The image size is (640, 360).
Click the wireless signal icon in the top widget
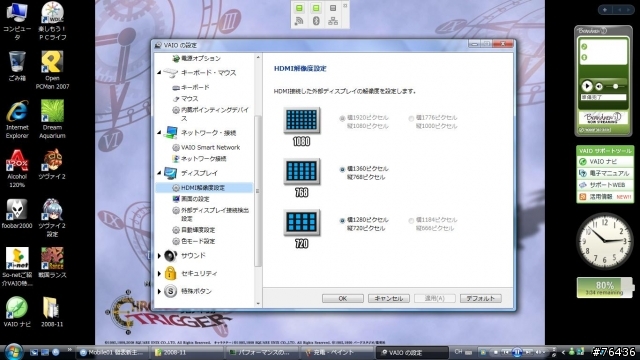pos(299,21)
